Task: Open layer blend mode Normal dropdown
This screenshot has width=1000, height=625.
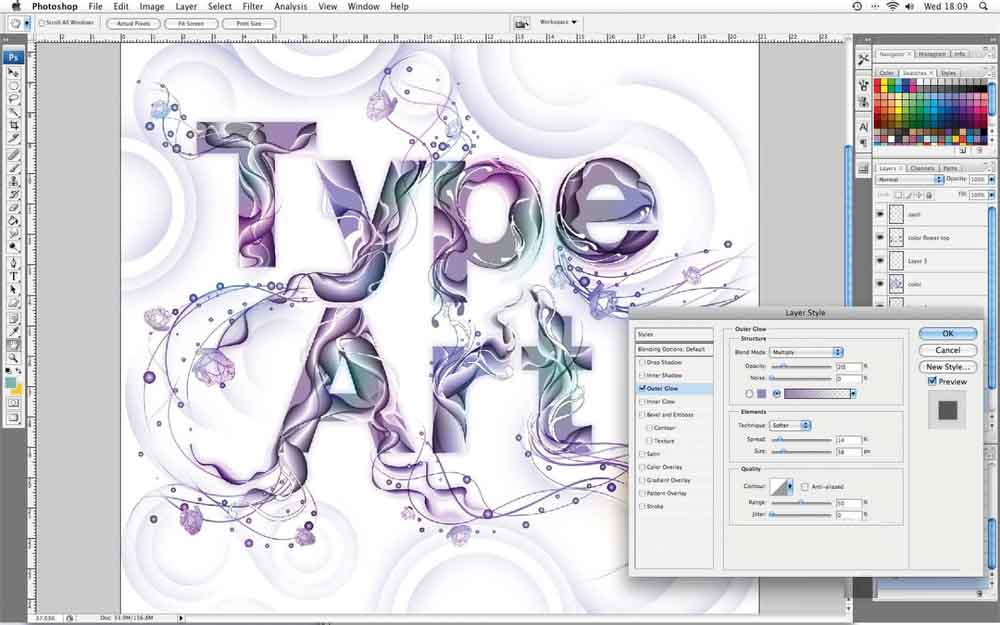Action: (x=910, y=180)
